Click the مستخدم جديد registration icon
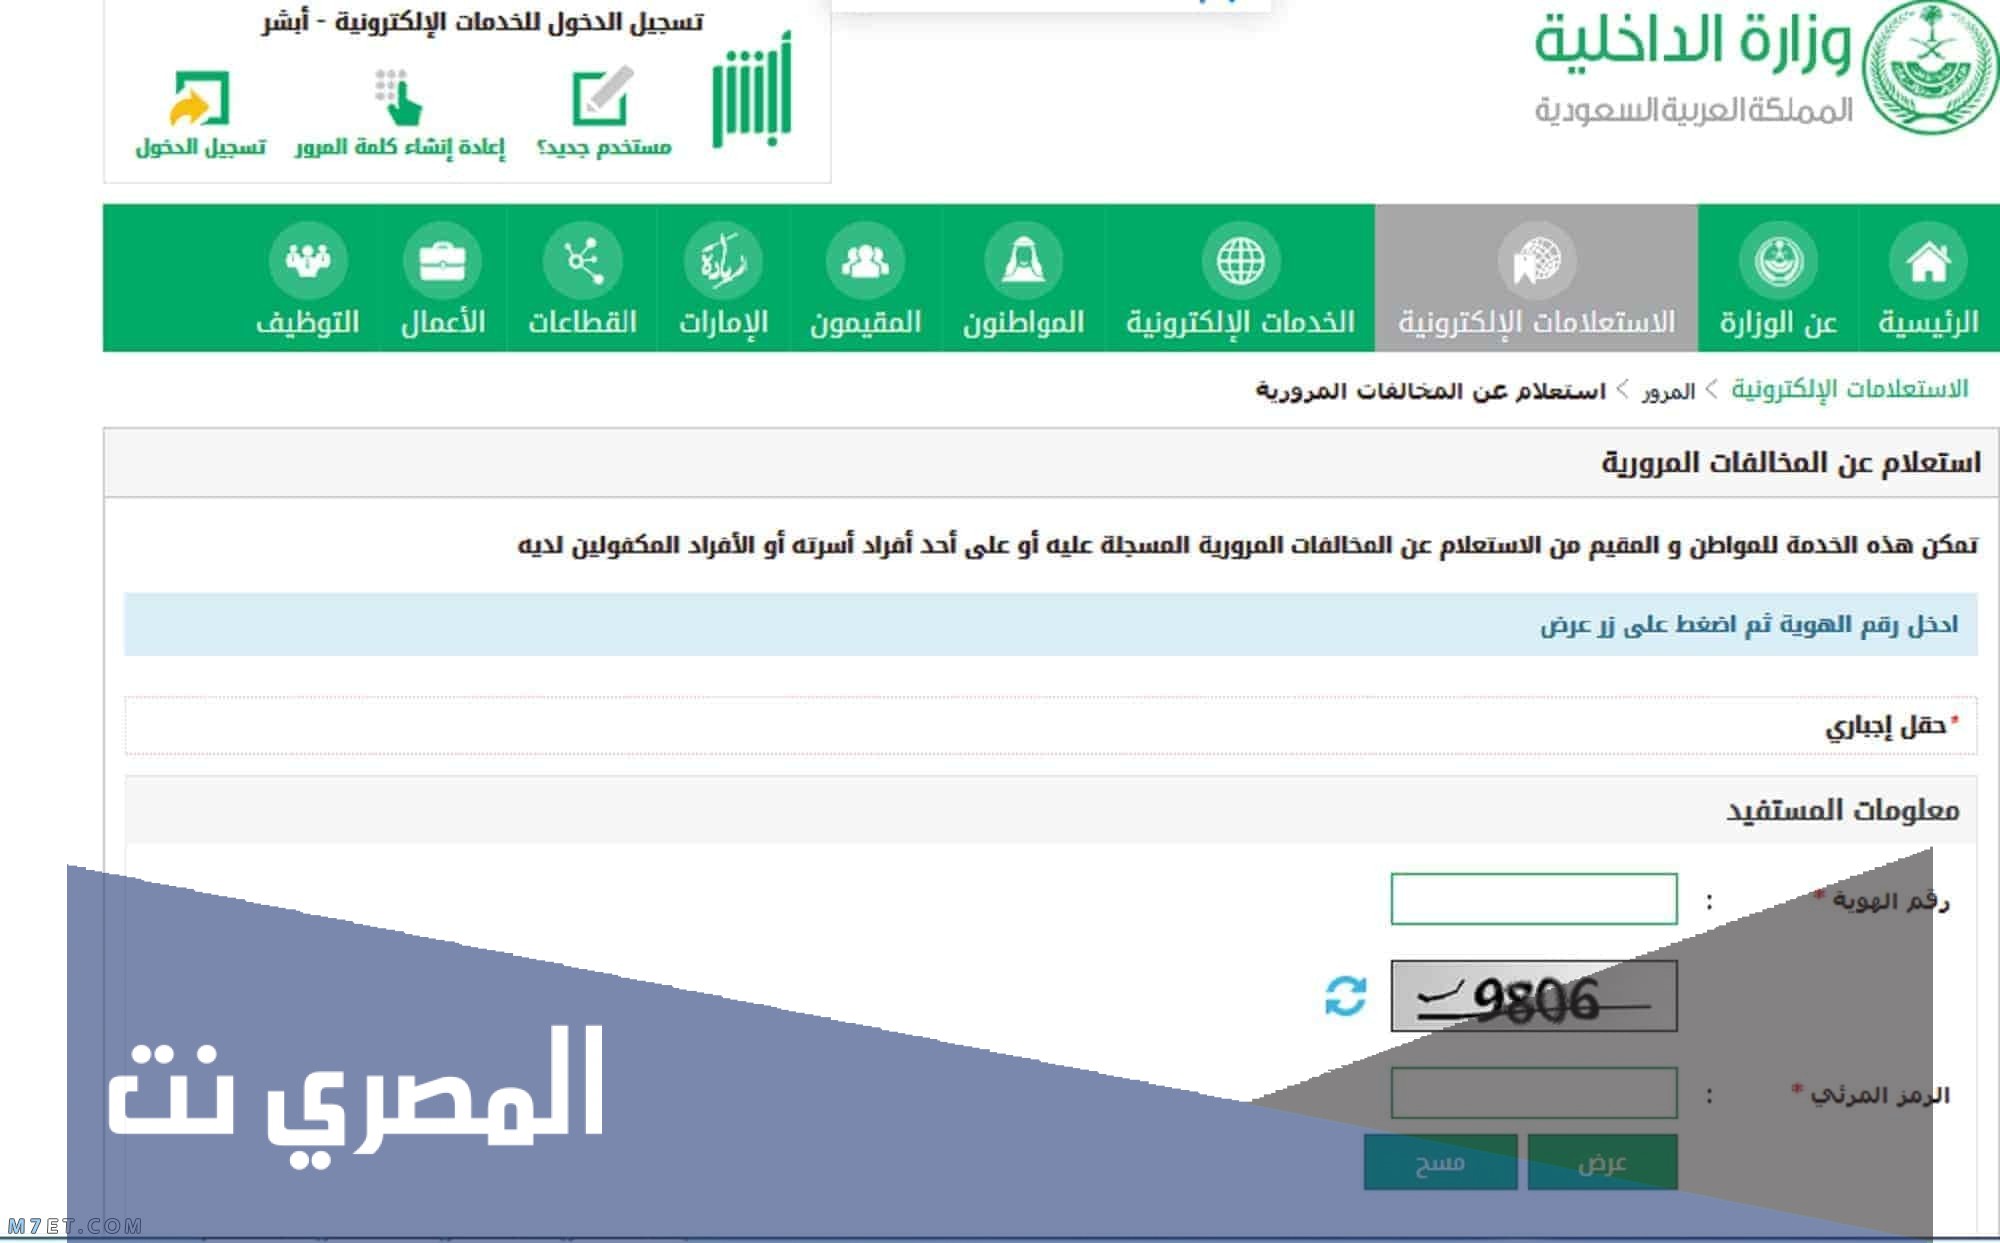Viewport: 2000px width, 1243px height. [x=602, y=98]
